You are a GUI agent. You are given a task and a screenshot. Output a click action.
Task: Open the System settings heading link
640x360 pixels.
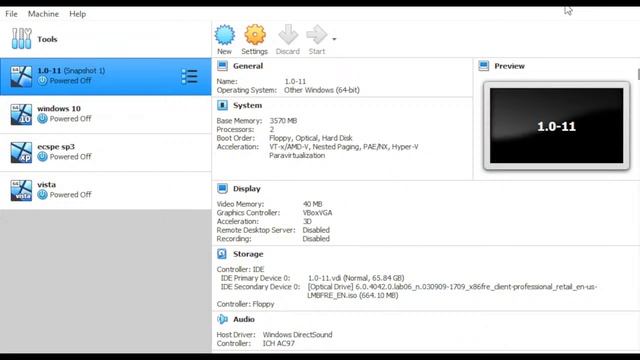click(x=247, y=105)
